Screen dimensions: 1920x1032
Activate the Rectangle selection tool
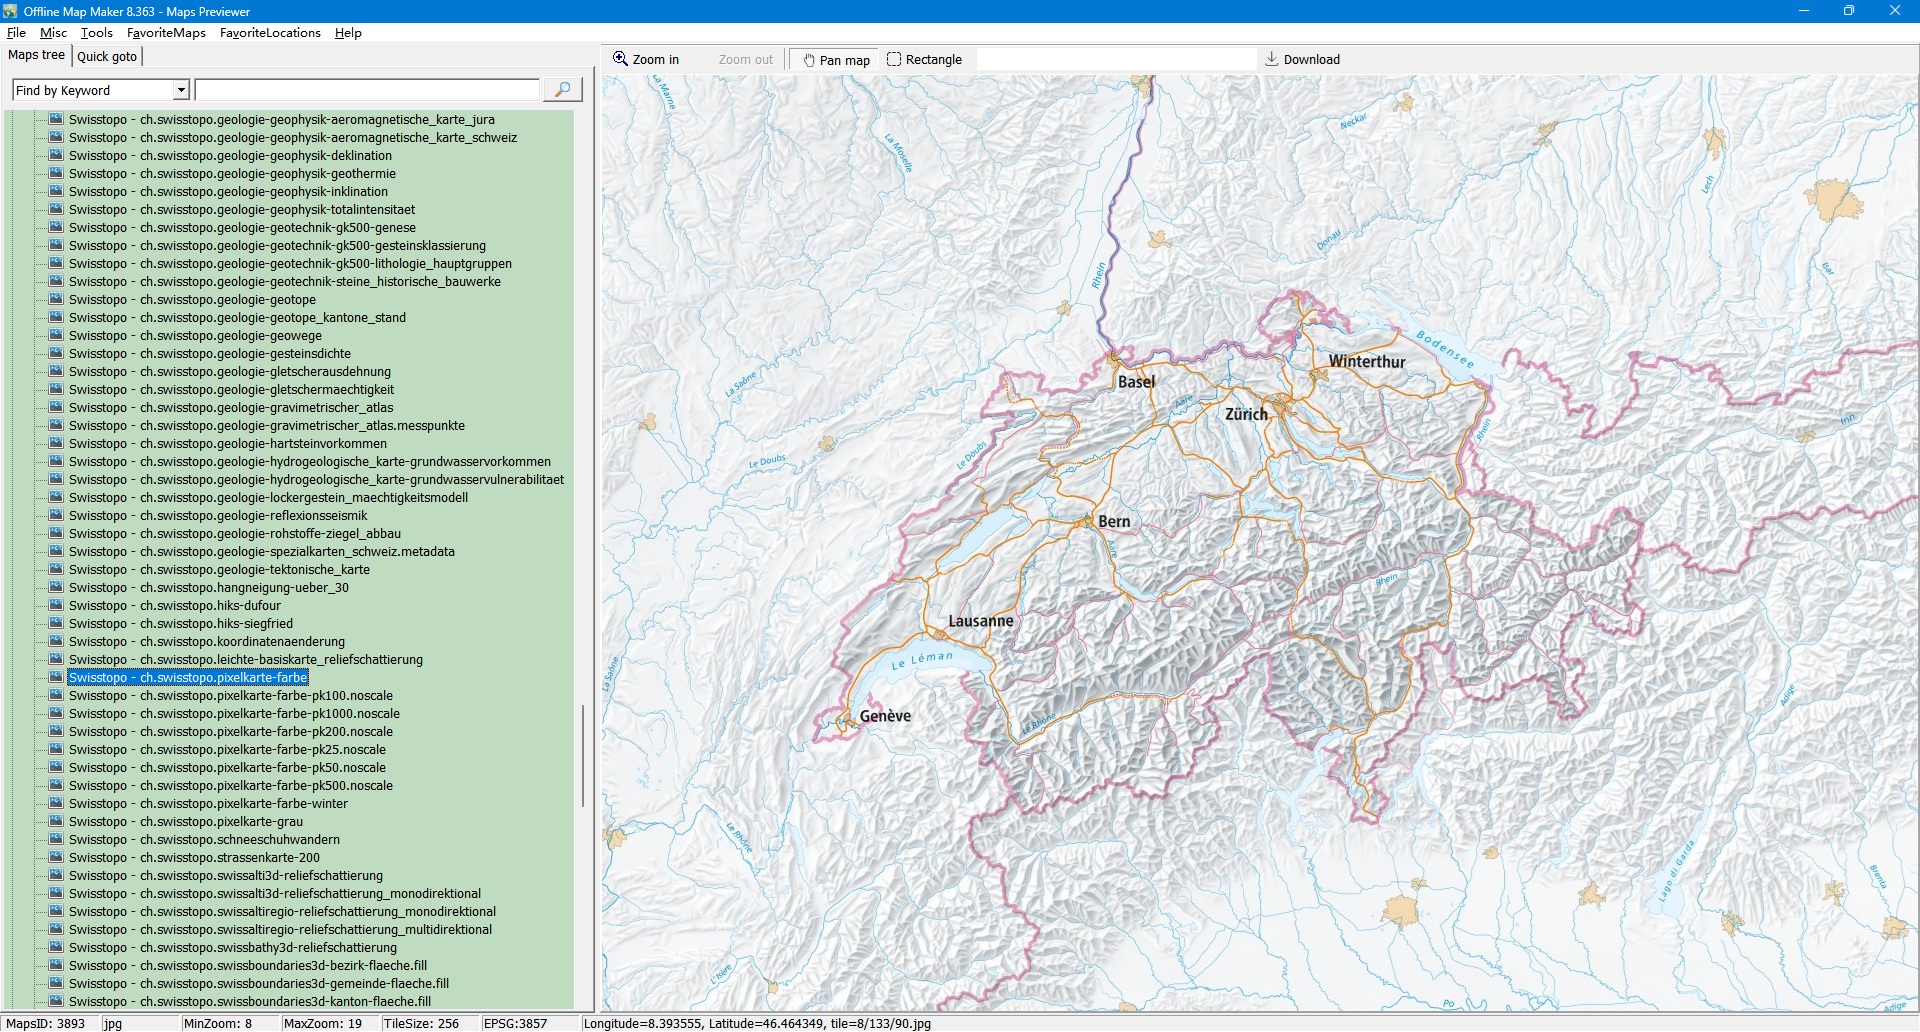tap(923, 60)
